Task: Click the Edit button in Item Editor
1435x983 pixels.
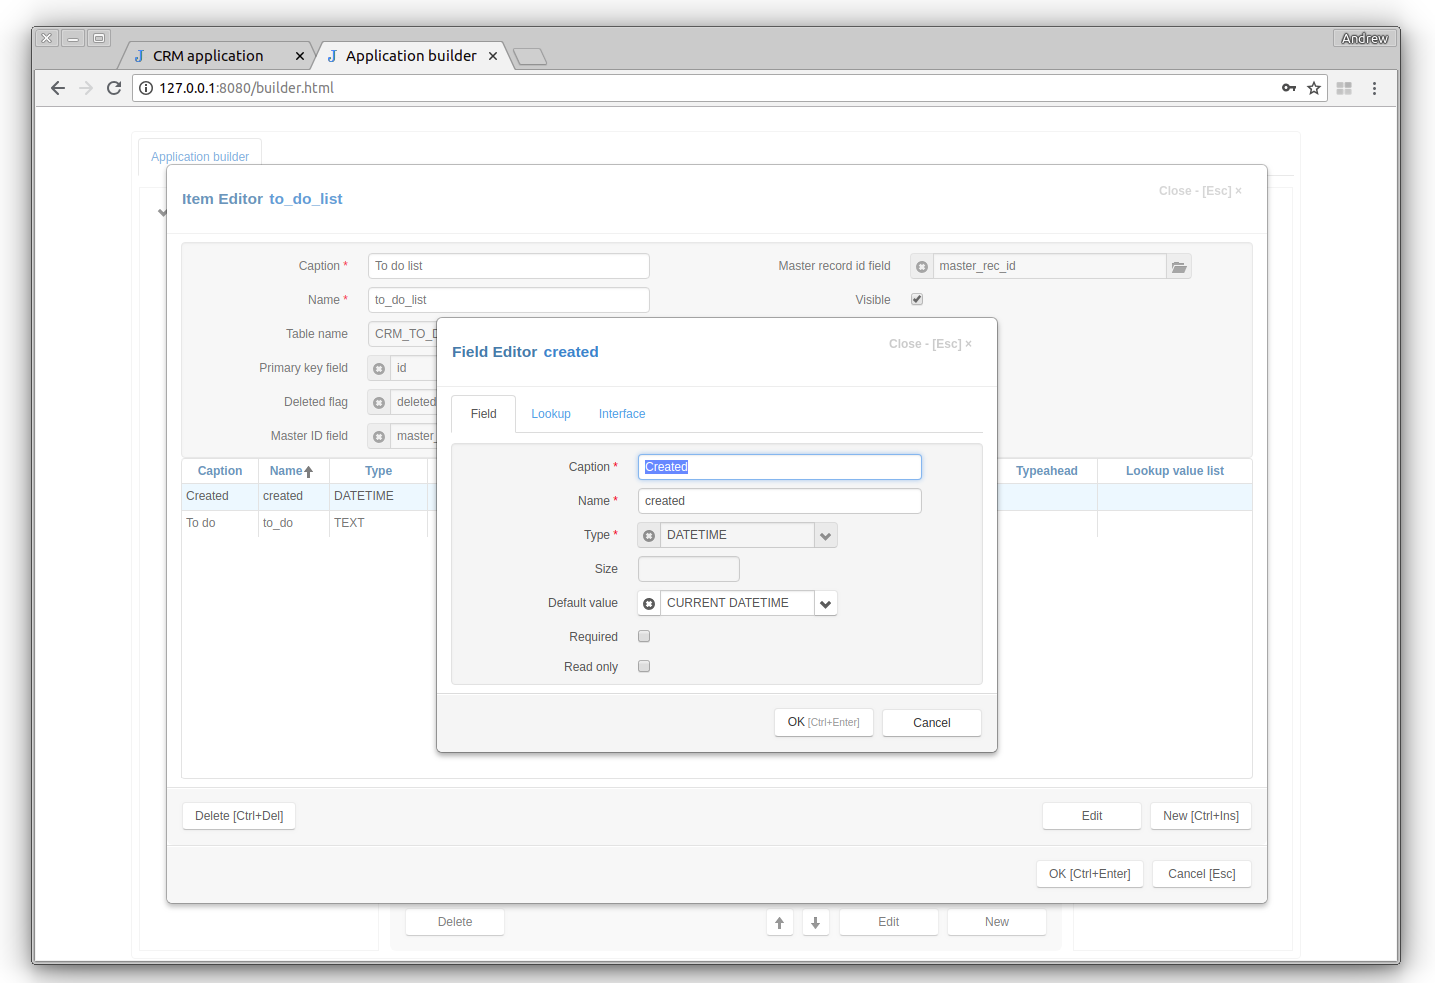Action: [x=1092, y=816]
